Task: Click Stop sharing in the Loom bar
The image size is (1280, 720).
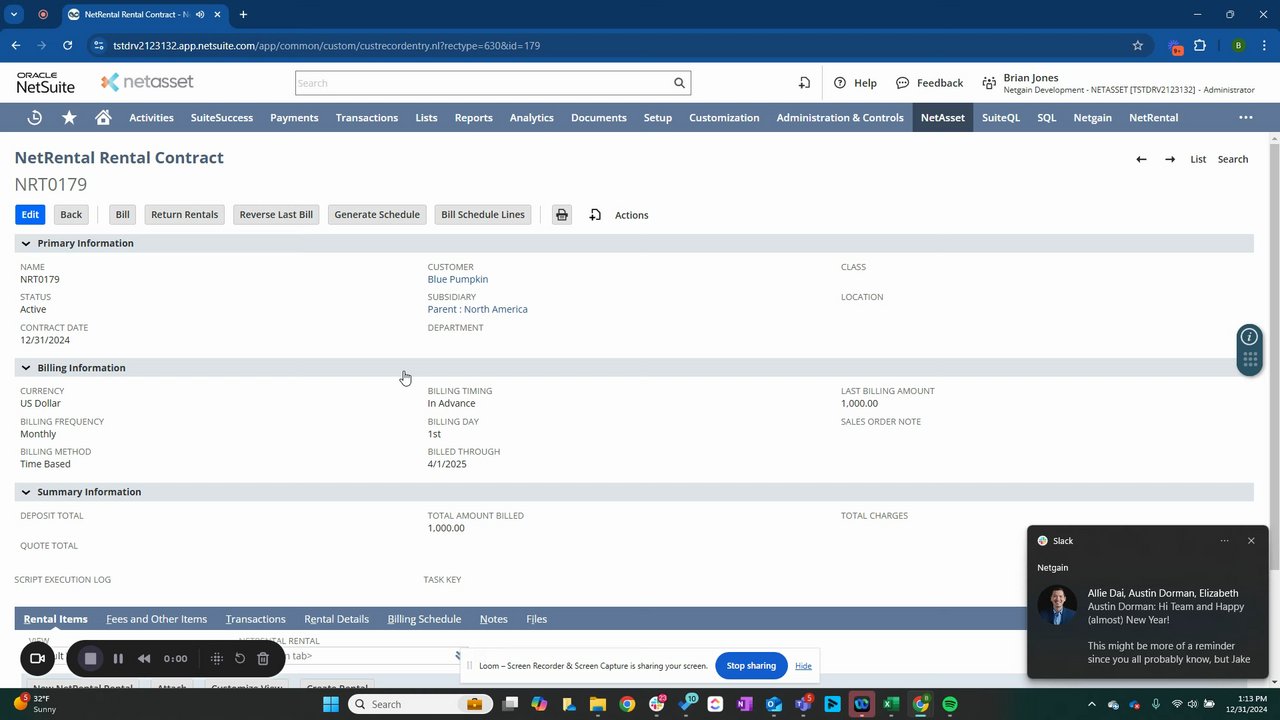Action: 751,666
